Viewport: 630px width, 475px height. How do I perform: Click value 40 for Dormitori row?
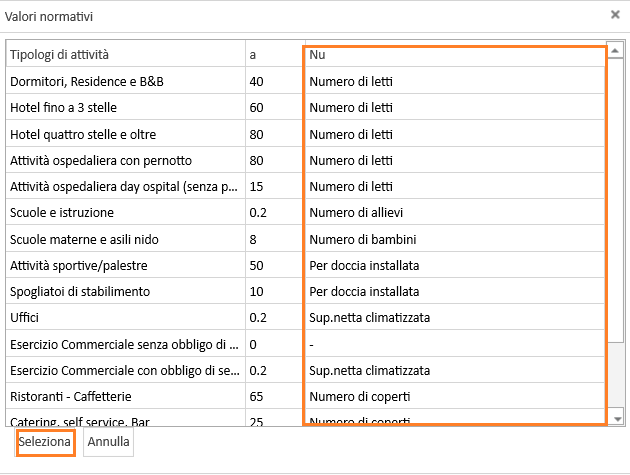[x=256, y=81]
